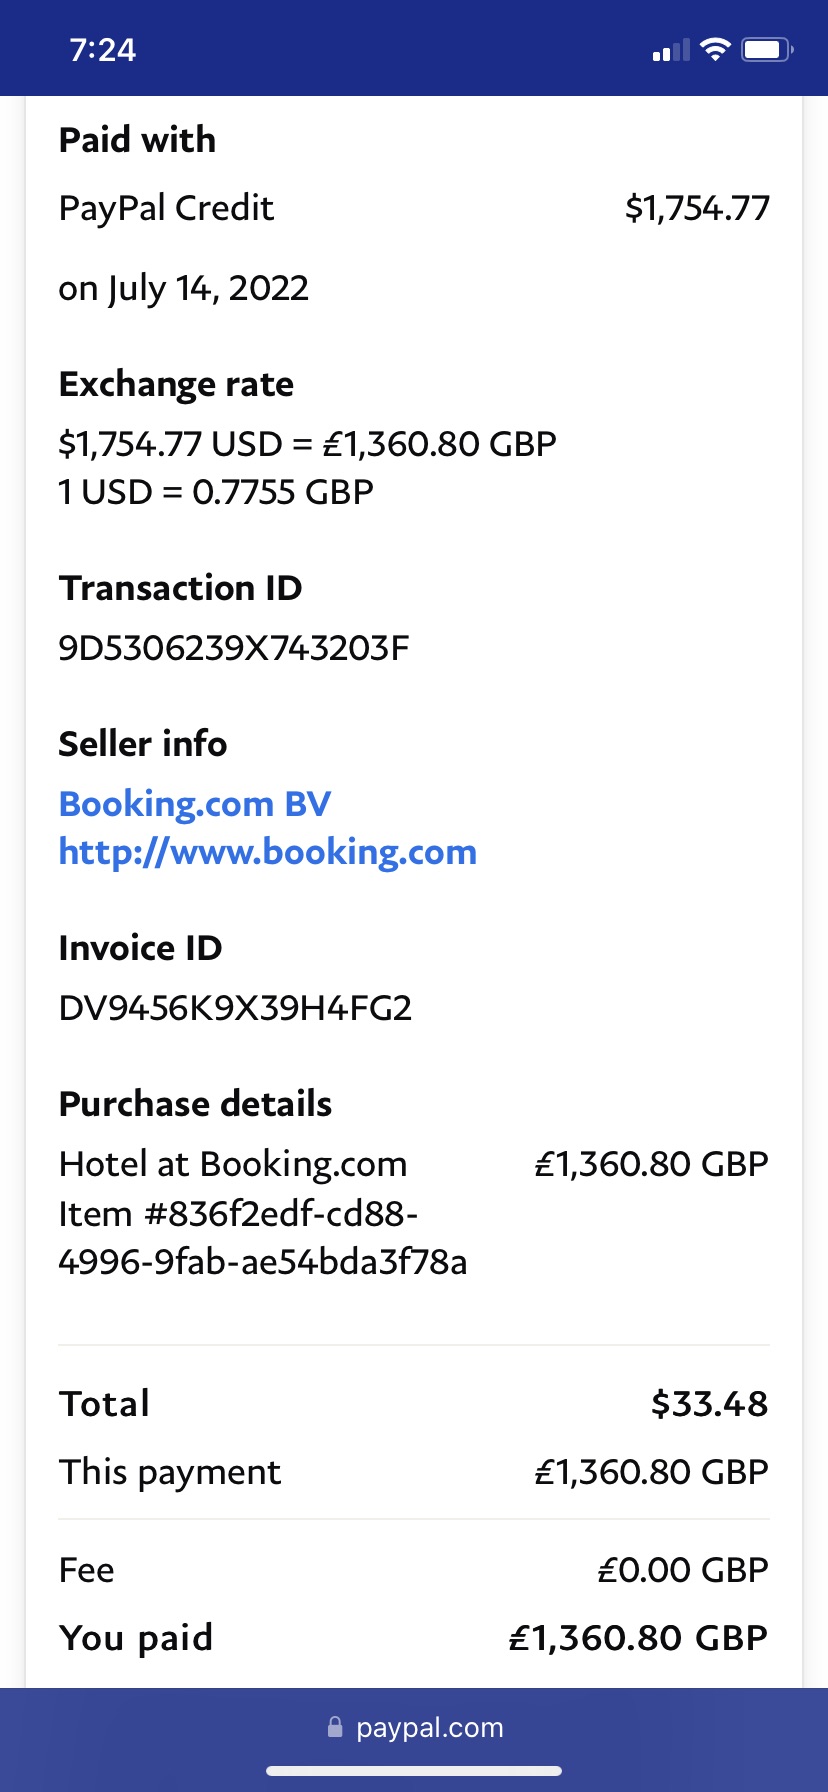Select the Invoice ID DV9456K9X39H4FG2
Viewport: 828px width, 1792px height.
click(x=237, y=1008)
